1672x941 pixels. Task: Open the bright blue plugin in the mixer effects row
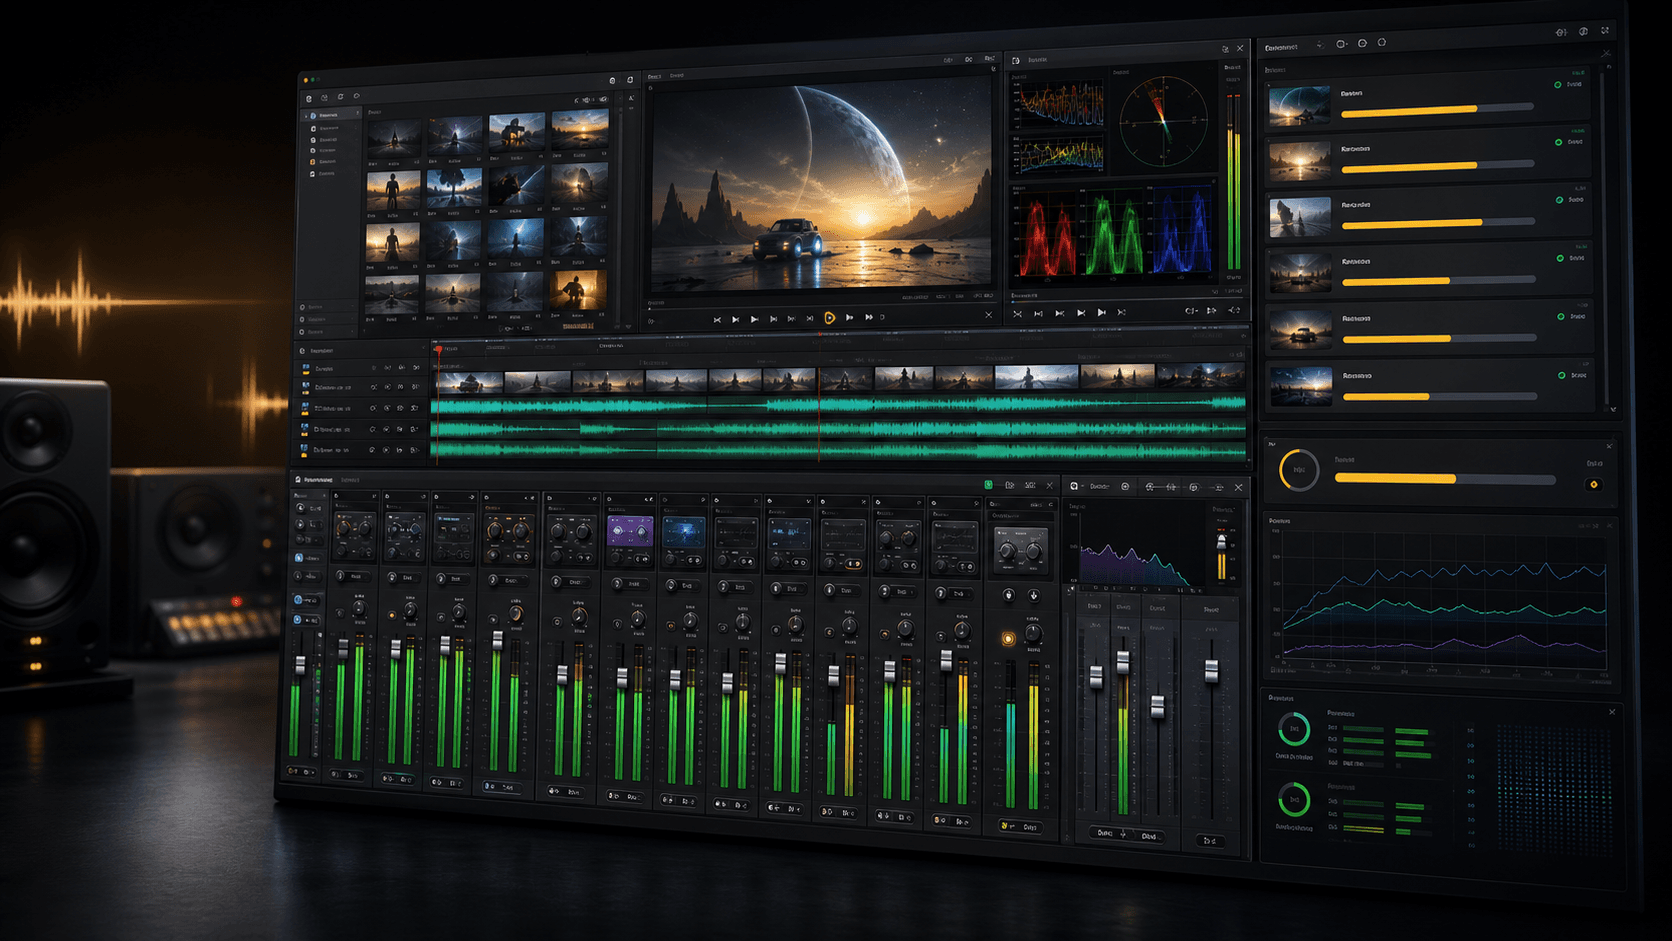(x=683, y=531)
